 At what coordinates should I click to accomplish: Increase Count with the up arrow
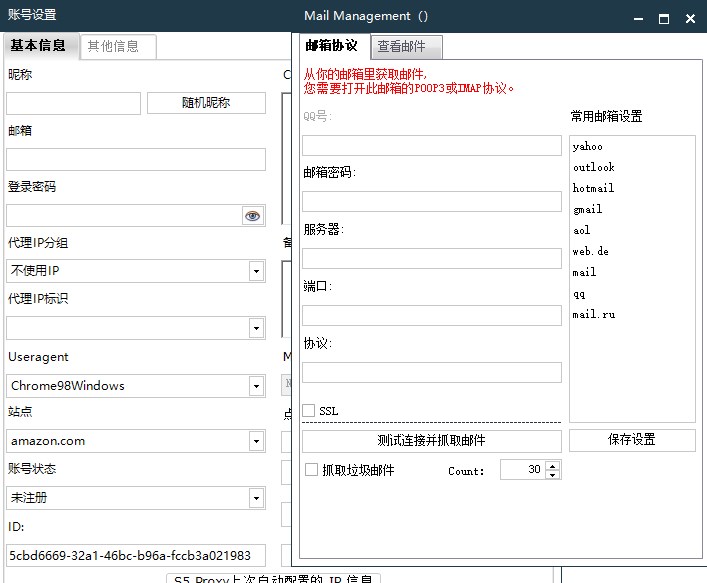coord(553,465)
